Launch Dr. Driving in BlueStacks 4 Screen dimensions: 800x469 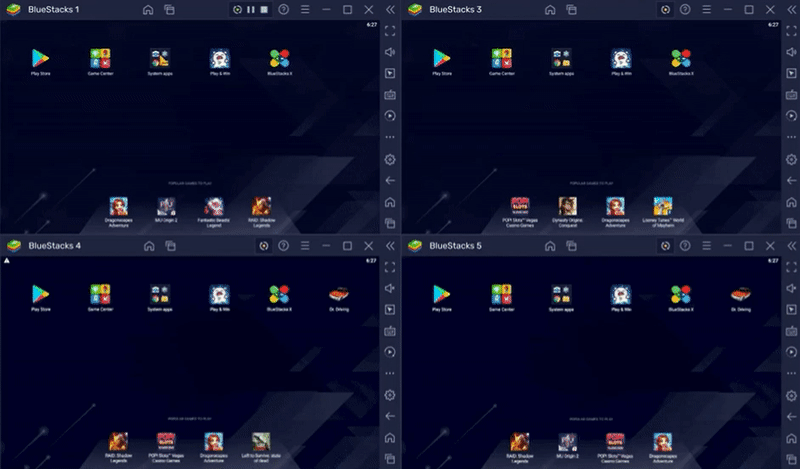click(339, 294)
